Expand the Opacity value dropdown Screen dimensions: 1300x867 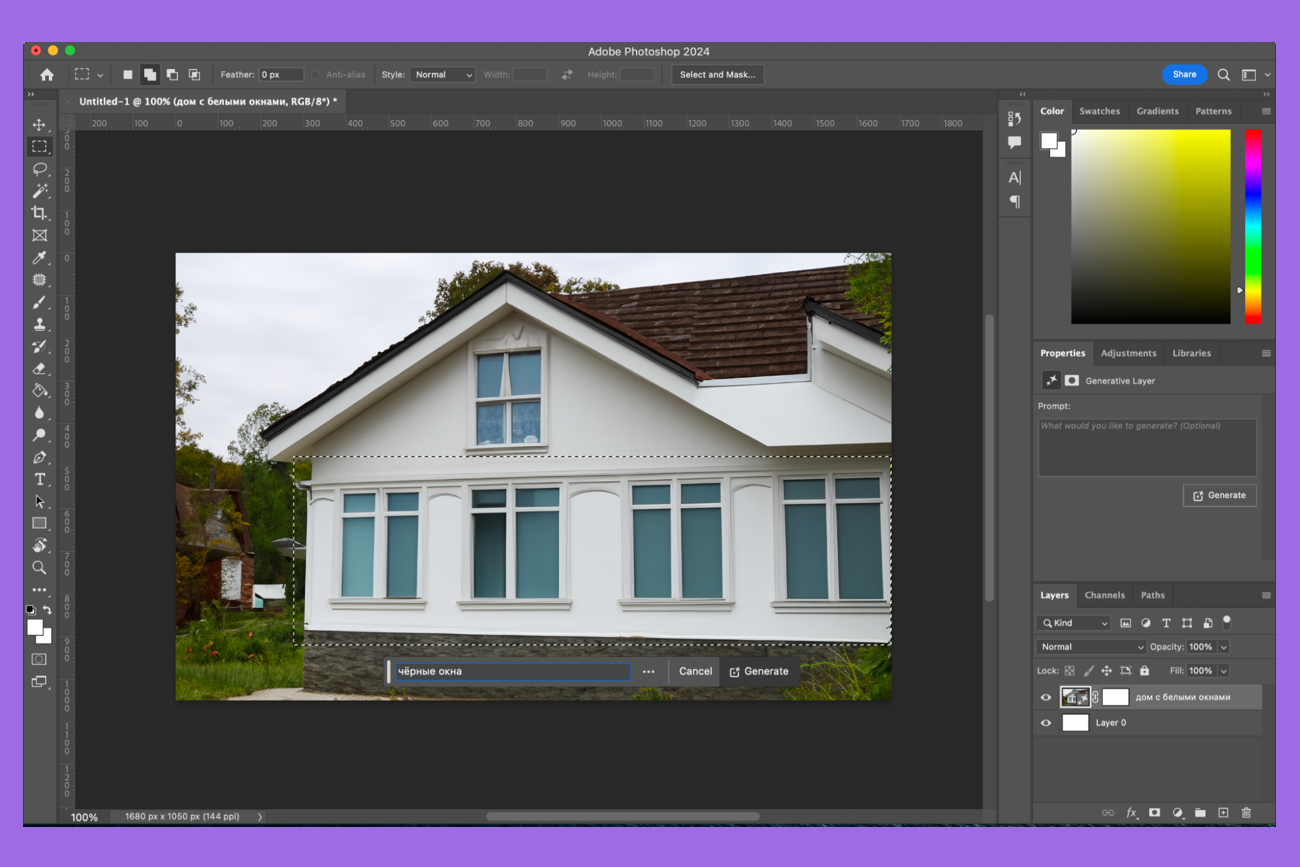[x=1223, y=647]
